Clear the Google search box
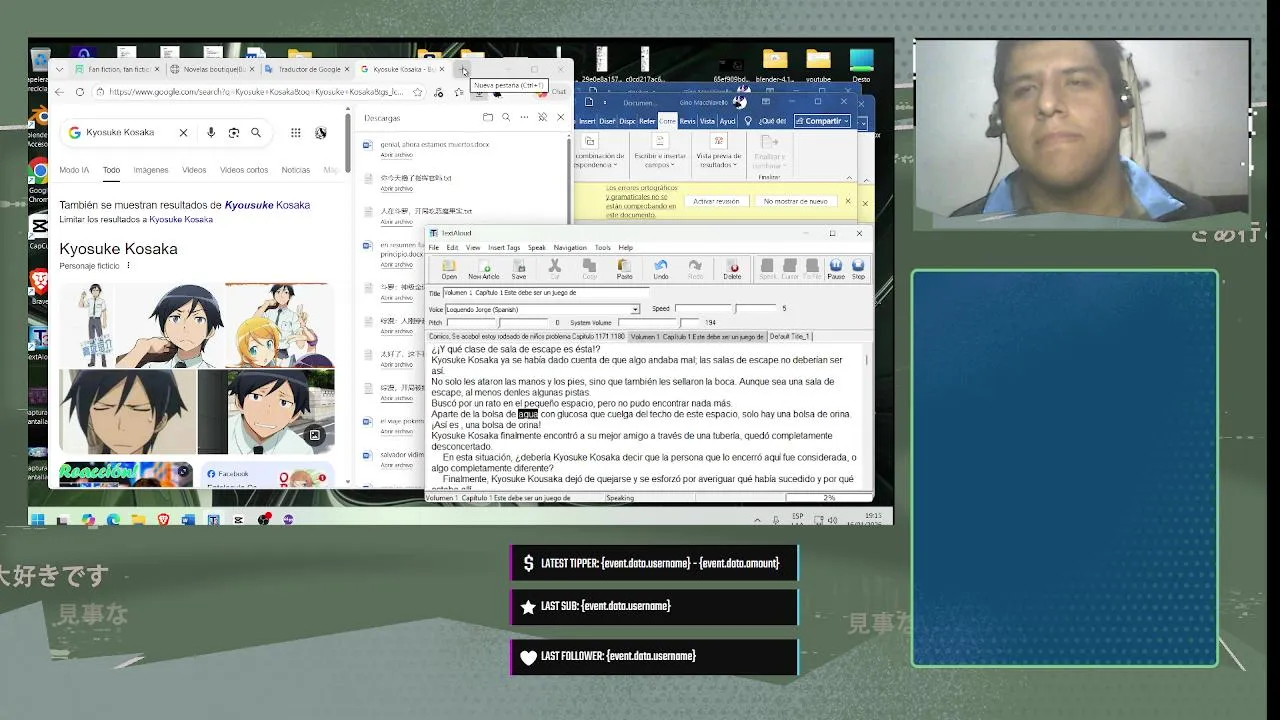 (183, 132)
